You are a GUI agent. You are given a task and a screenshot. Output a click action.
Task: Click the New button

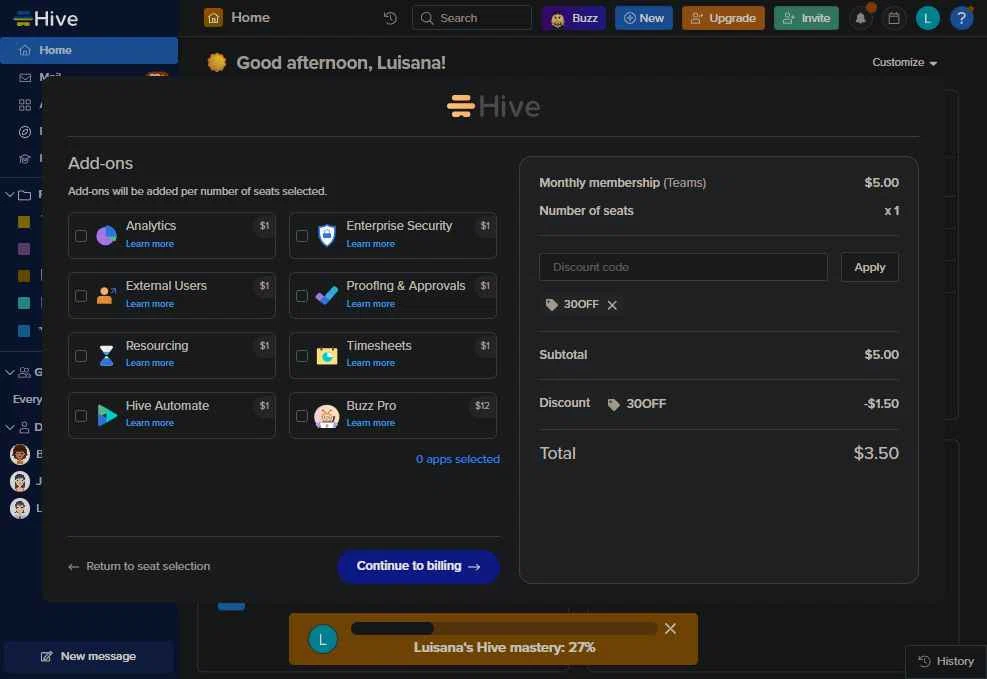pos(643,18)
